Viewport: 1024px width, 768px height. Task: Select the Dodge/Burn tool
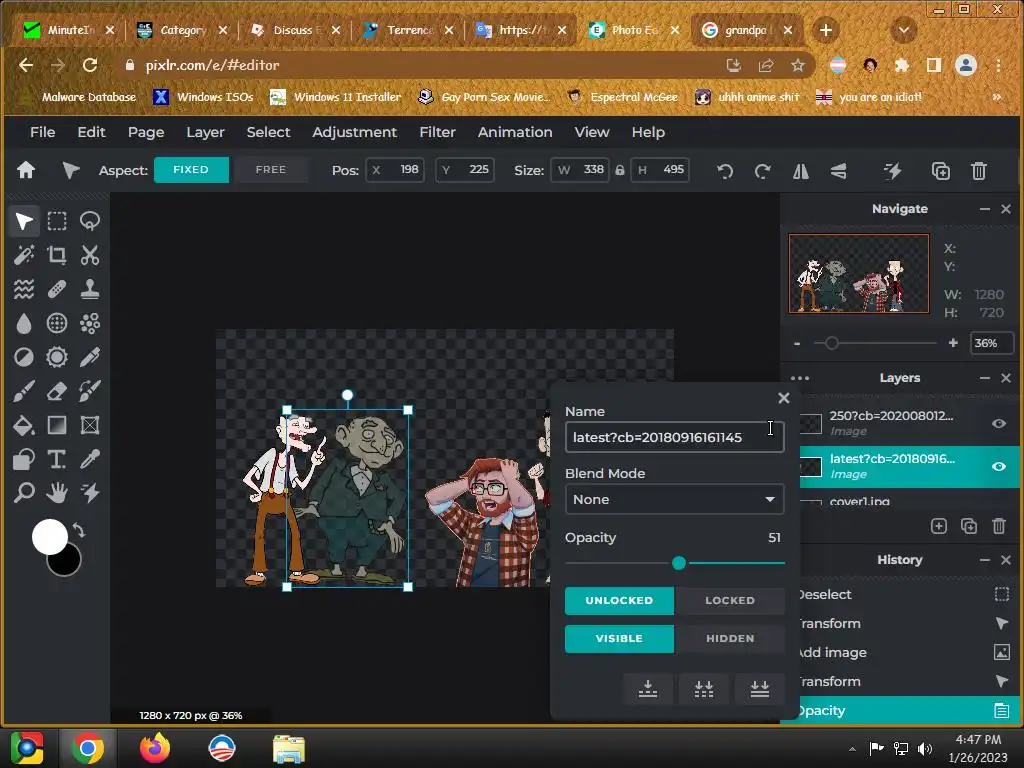[x=24, y=357]
